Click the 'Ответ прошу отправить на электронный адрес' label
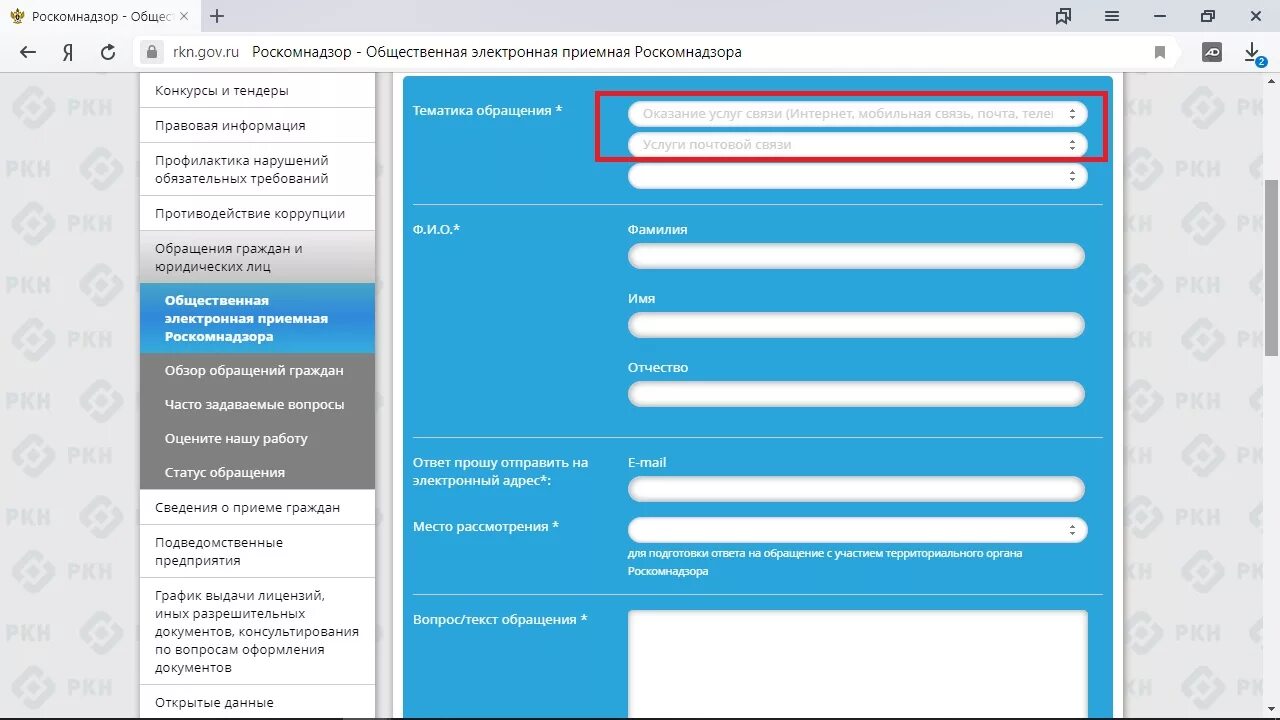Screen dimensions: 1280x720 point(500,471)
